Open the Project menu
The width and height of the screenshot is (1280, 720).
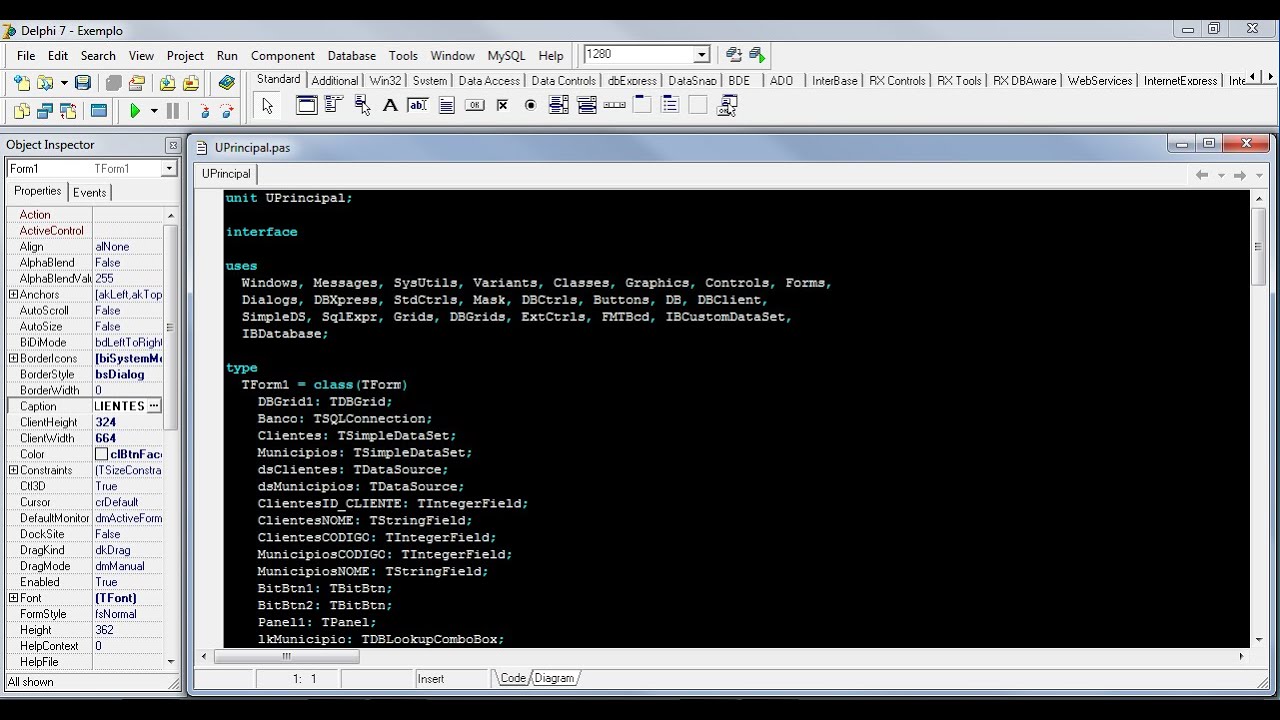pos(185,56)
